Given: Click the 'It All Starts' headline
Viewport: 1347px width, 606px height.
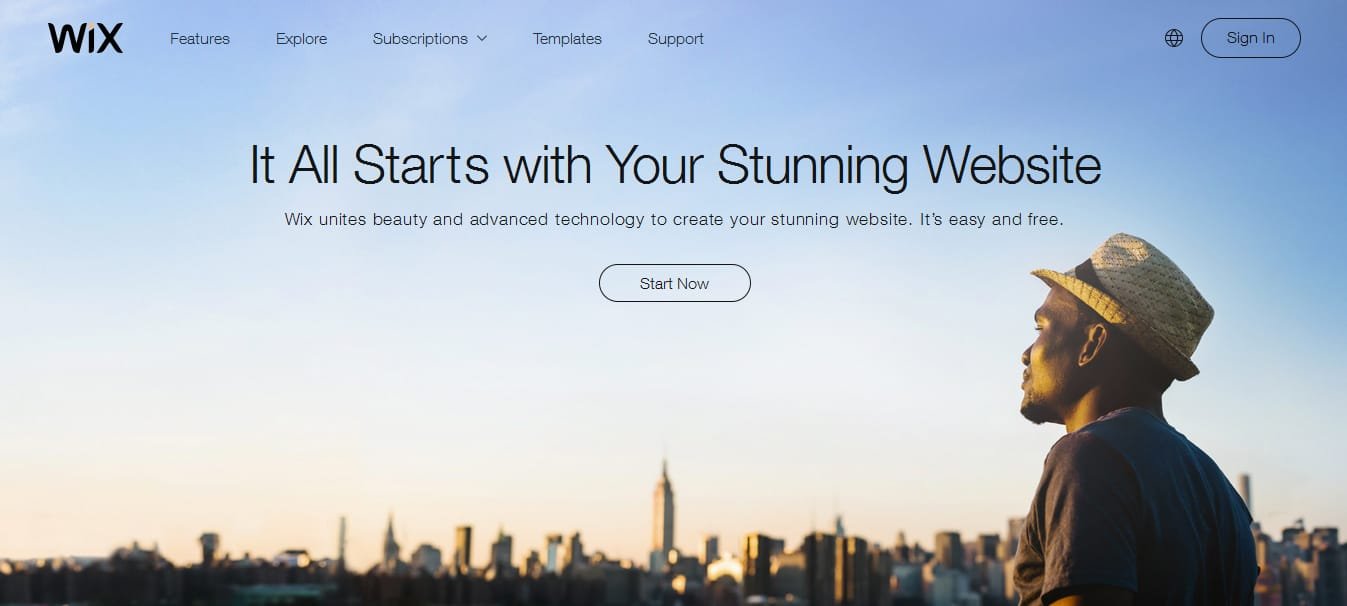Looking at the screenshot, I should point(675,165).
